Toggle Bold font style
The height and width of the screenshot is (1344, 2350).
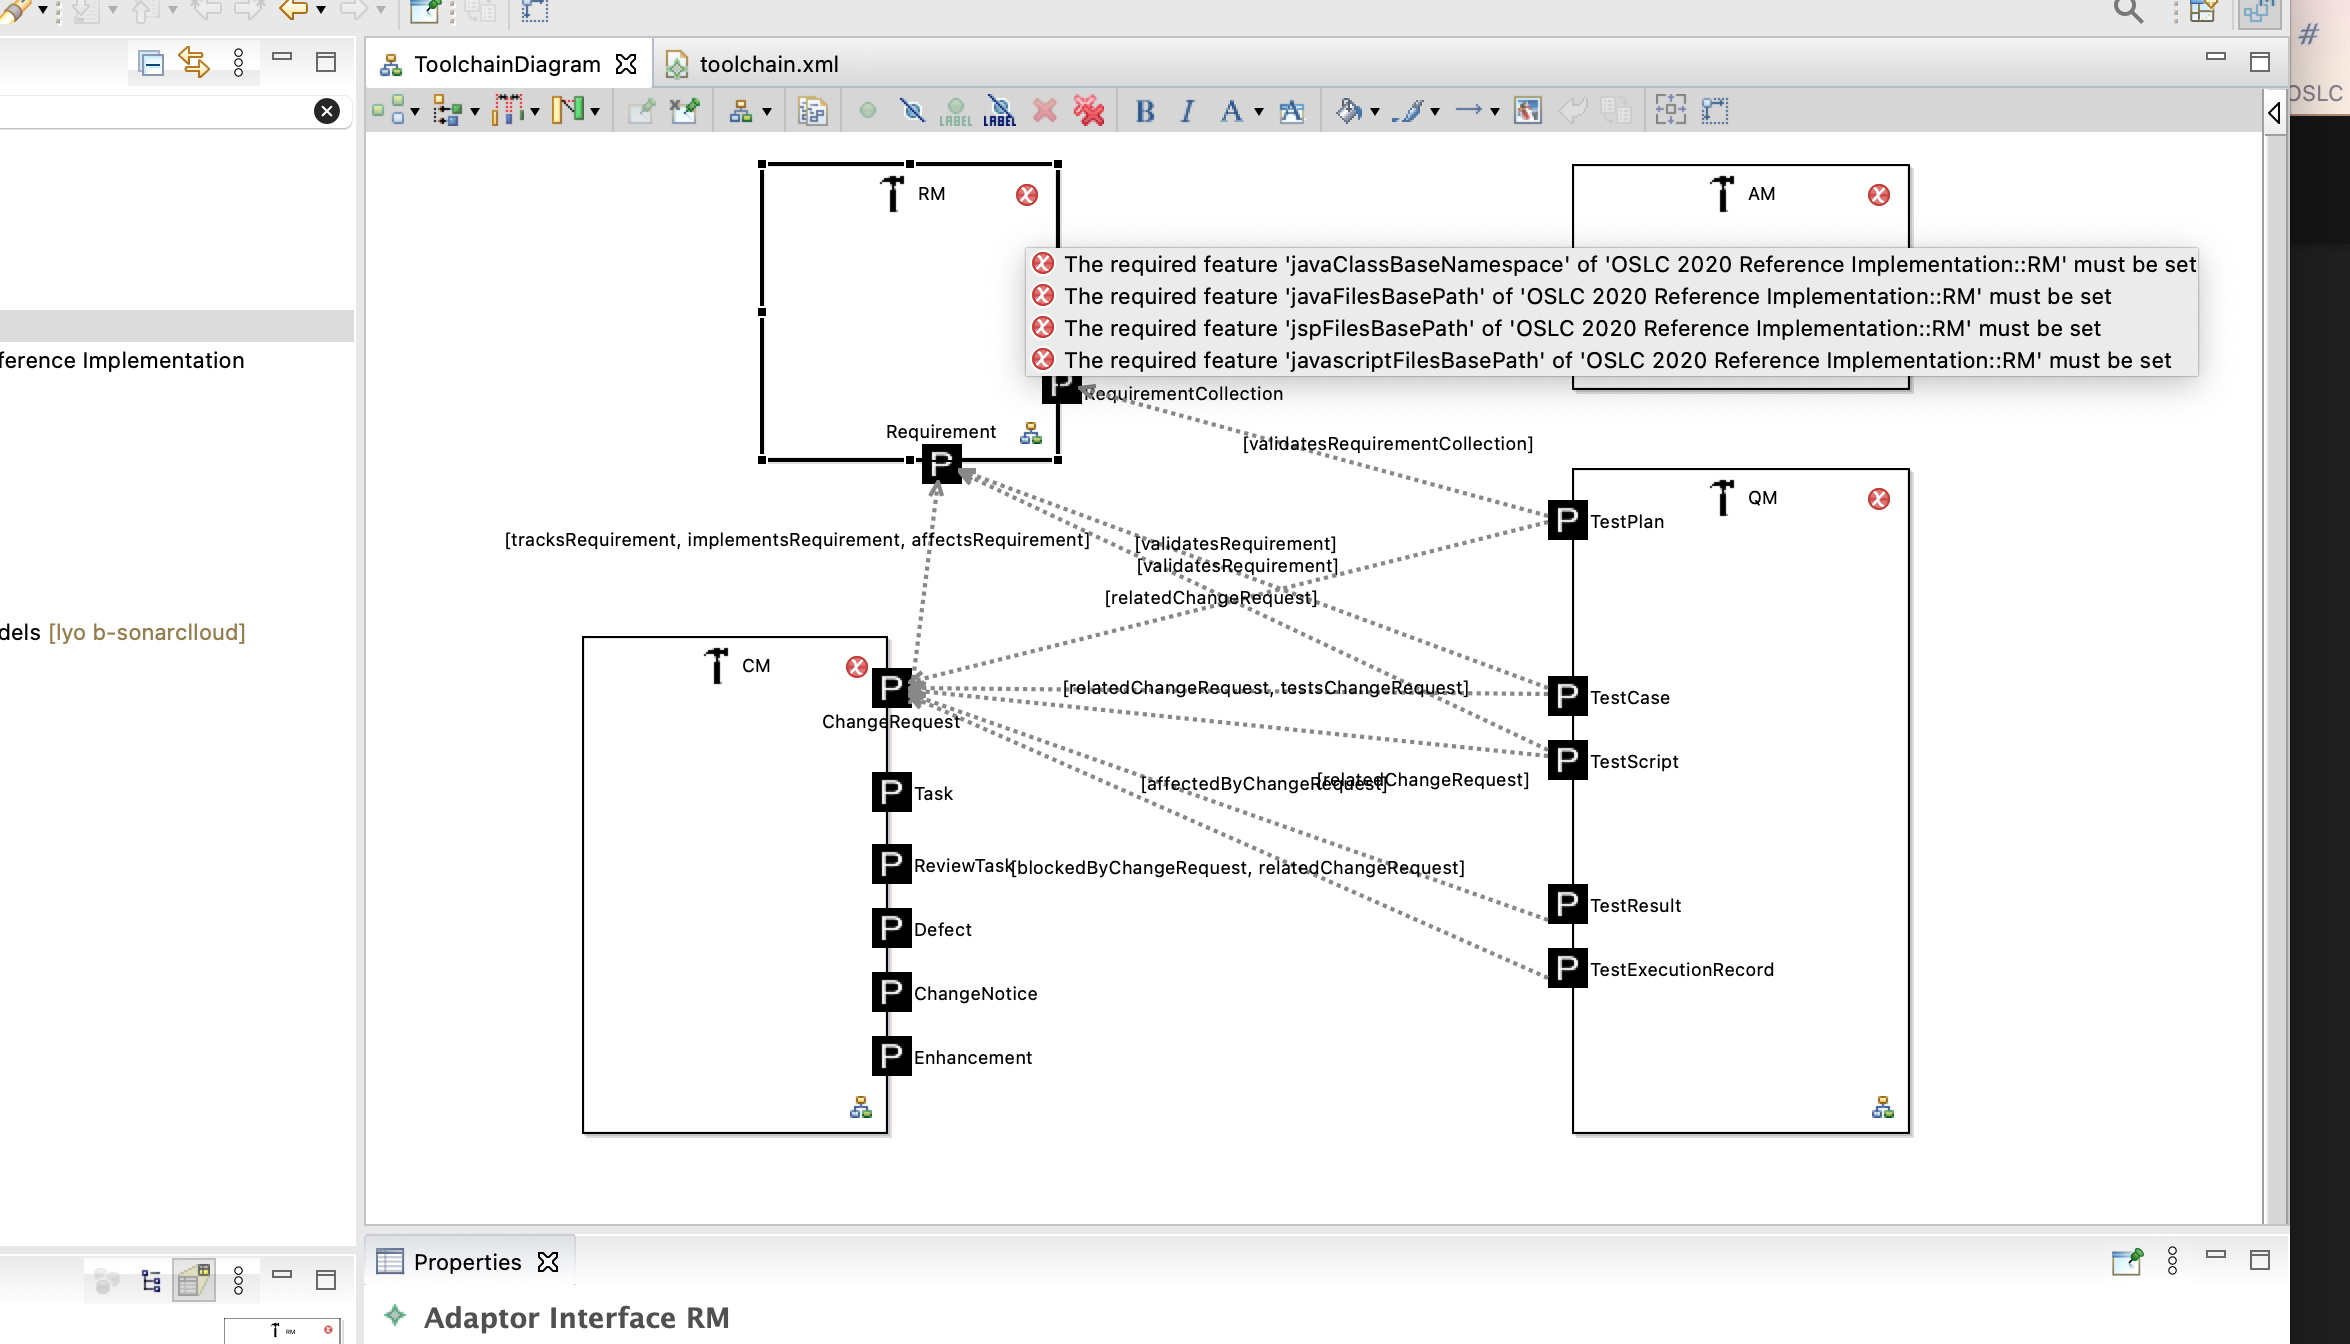pyautogui.click(x=1145, y=111)
